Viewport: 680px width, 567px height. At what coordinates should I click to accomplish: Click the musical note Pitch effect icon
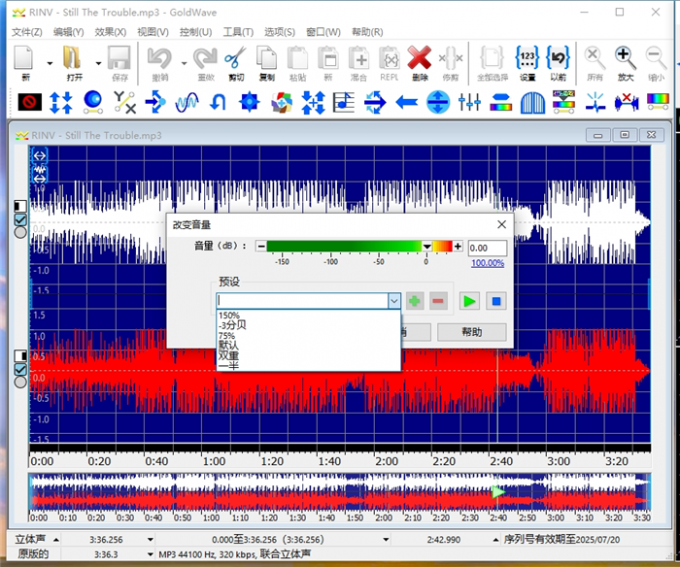pyautogui.click(x=343, y=102)
